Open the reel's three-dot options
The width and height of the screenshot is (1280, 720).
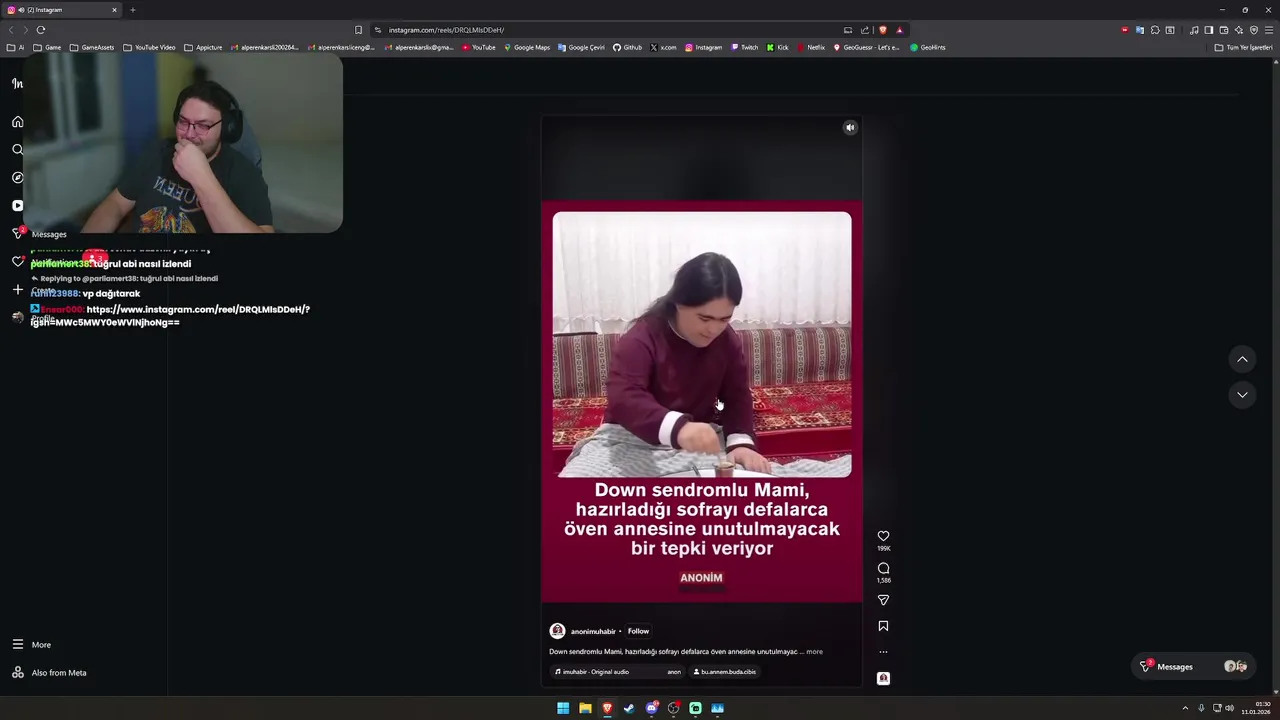coord(883,652)
